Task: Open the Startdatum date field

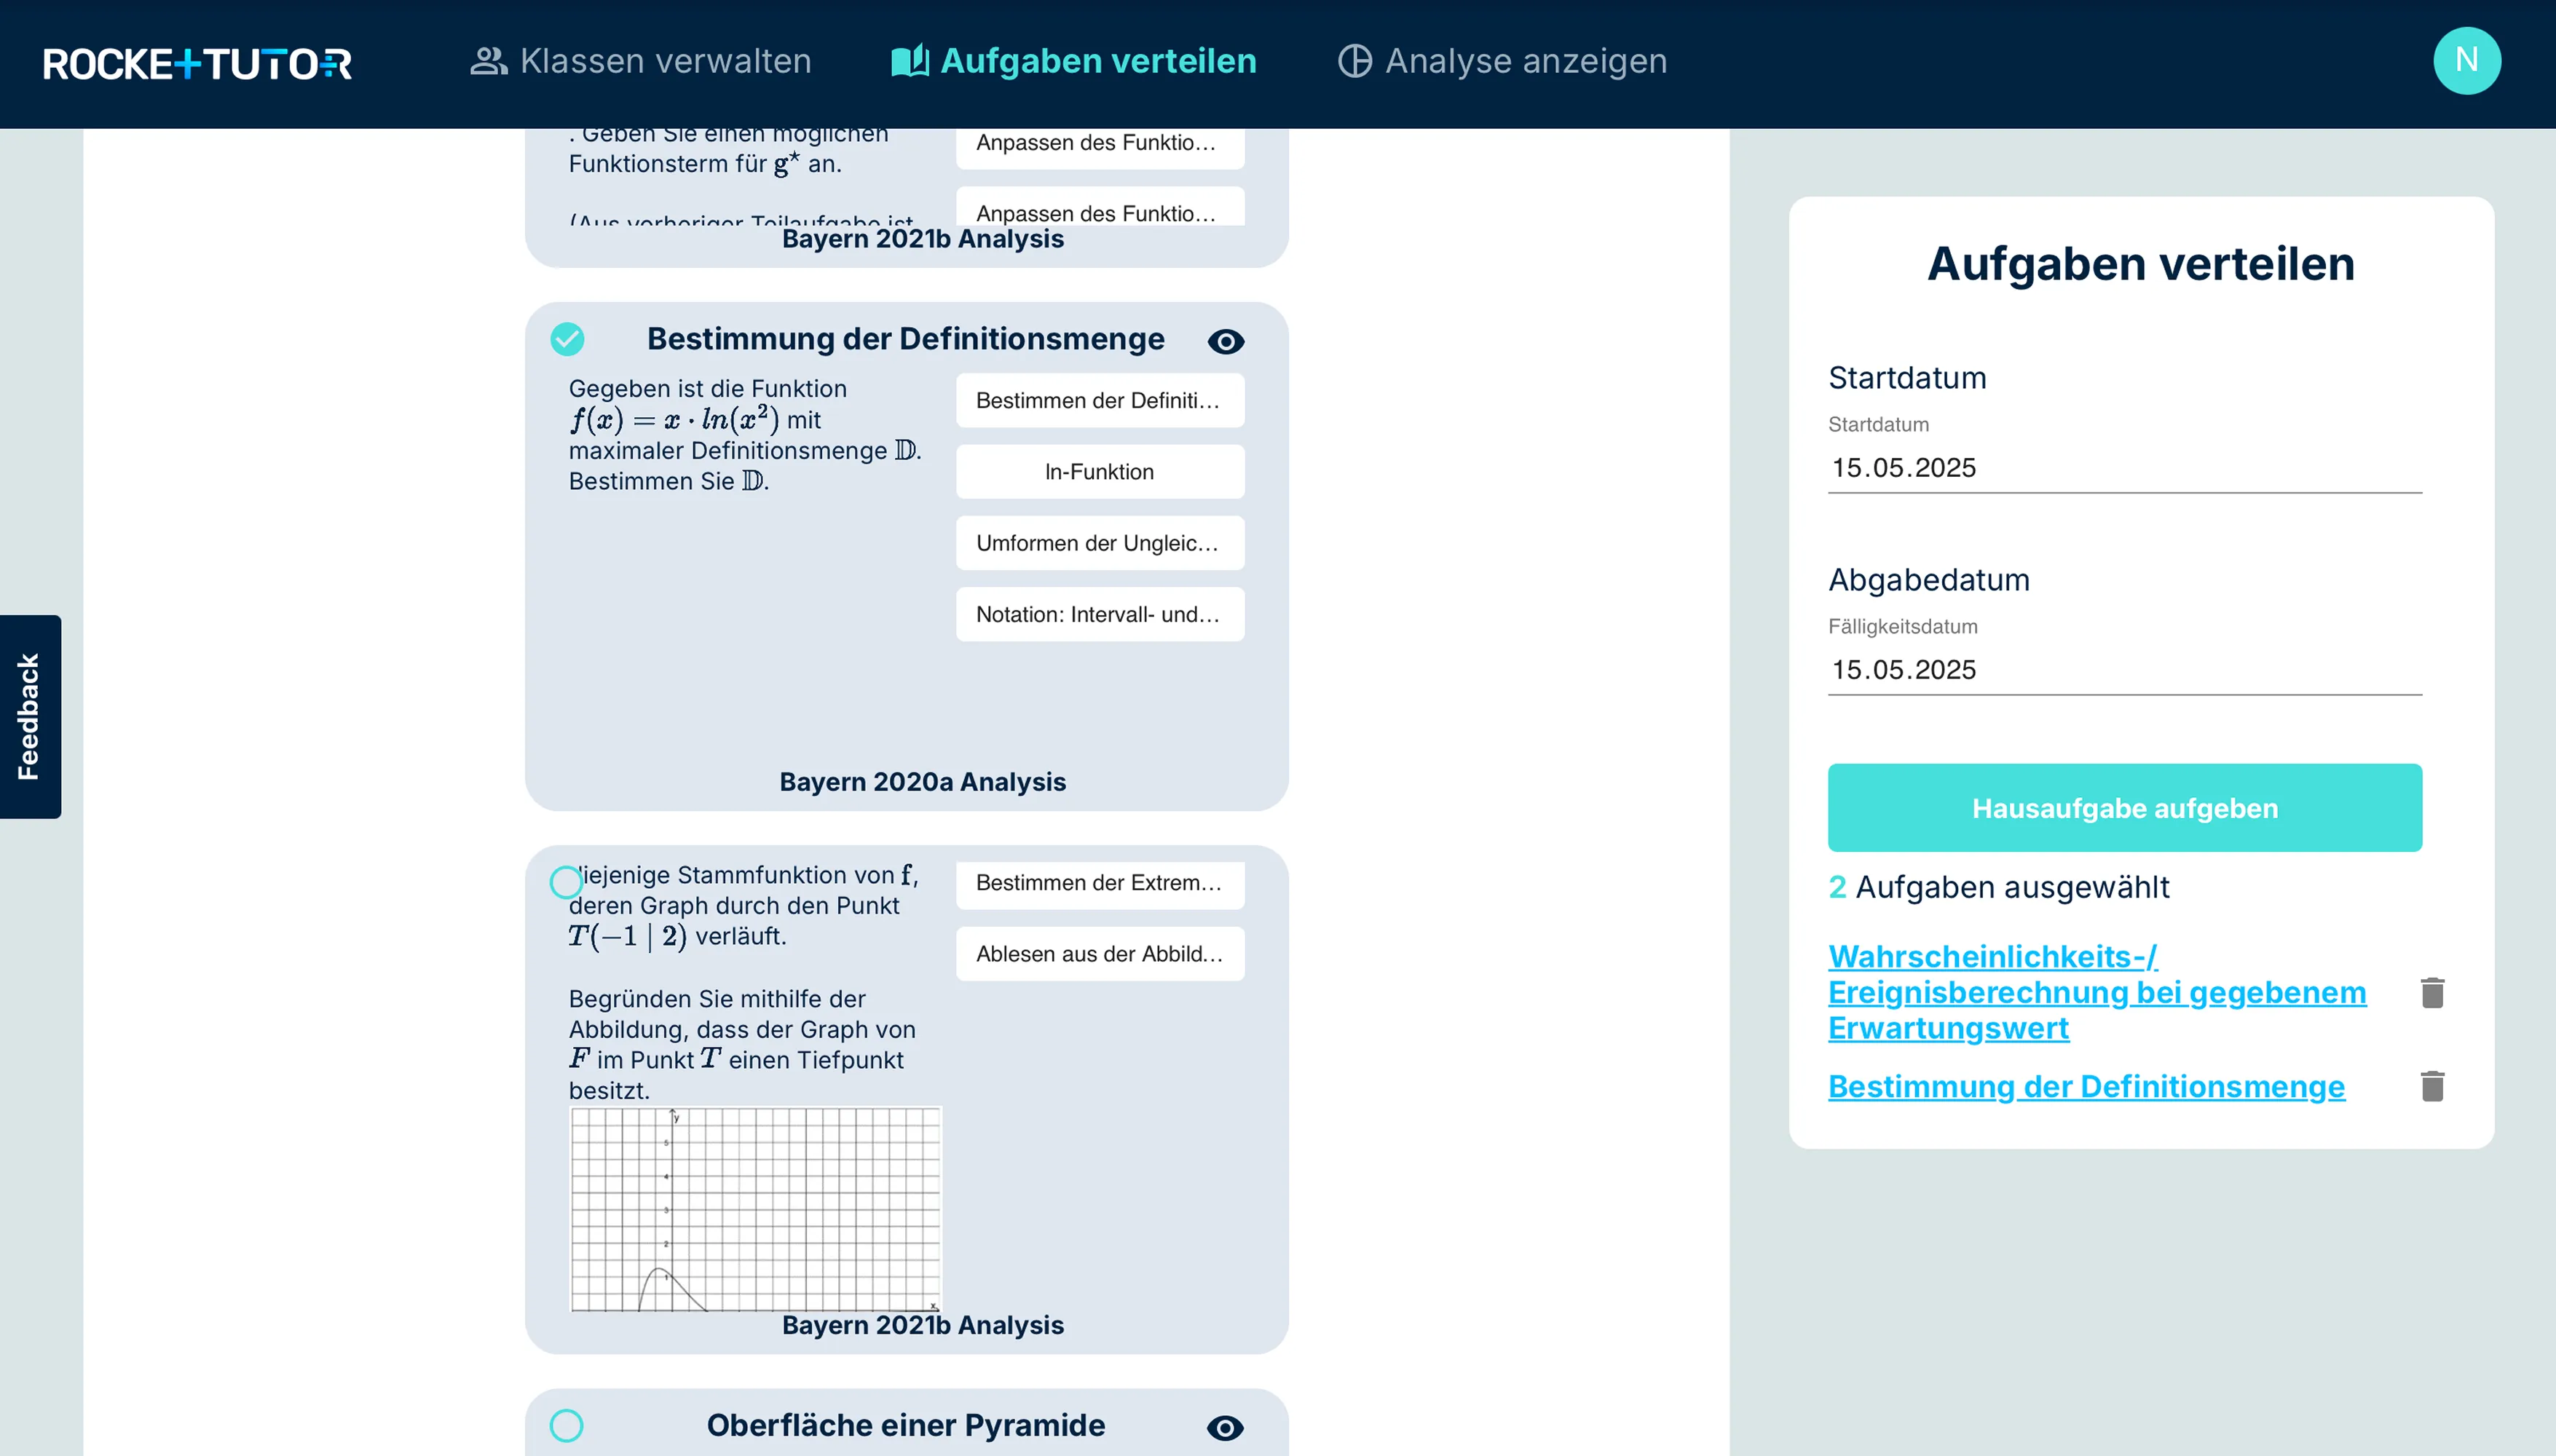Action: pos(2124,468)
